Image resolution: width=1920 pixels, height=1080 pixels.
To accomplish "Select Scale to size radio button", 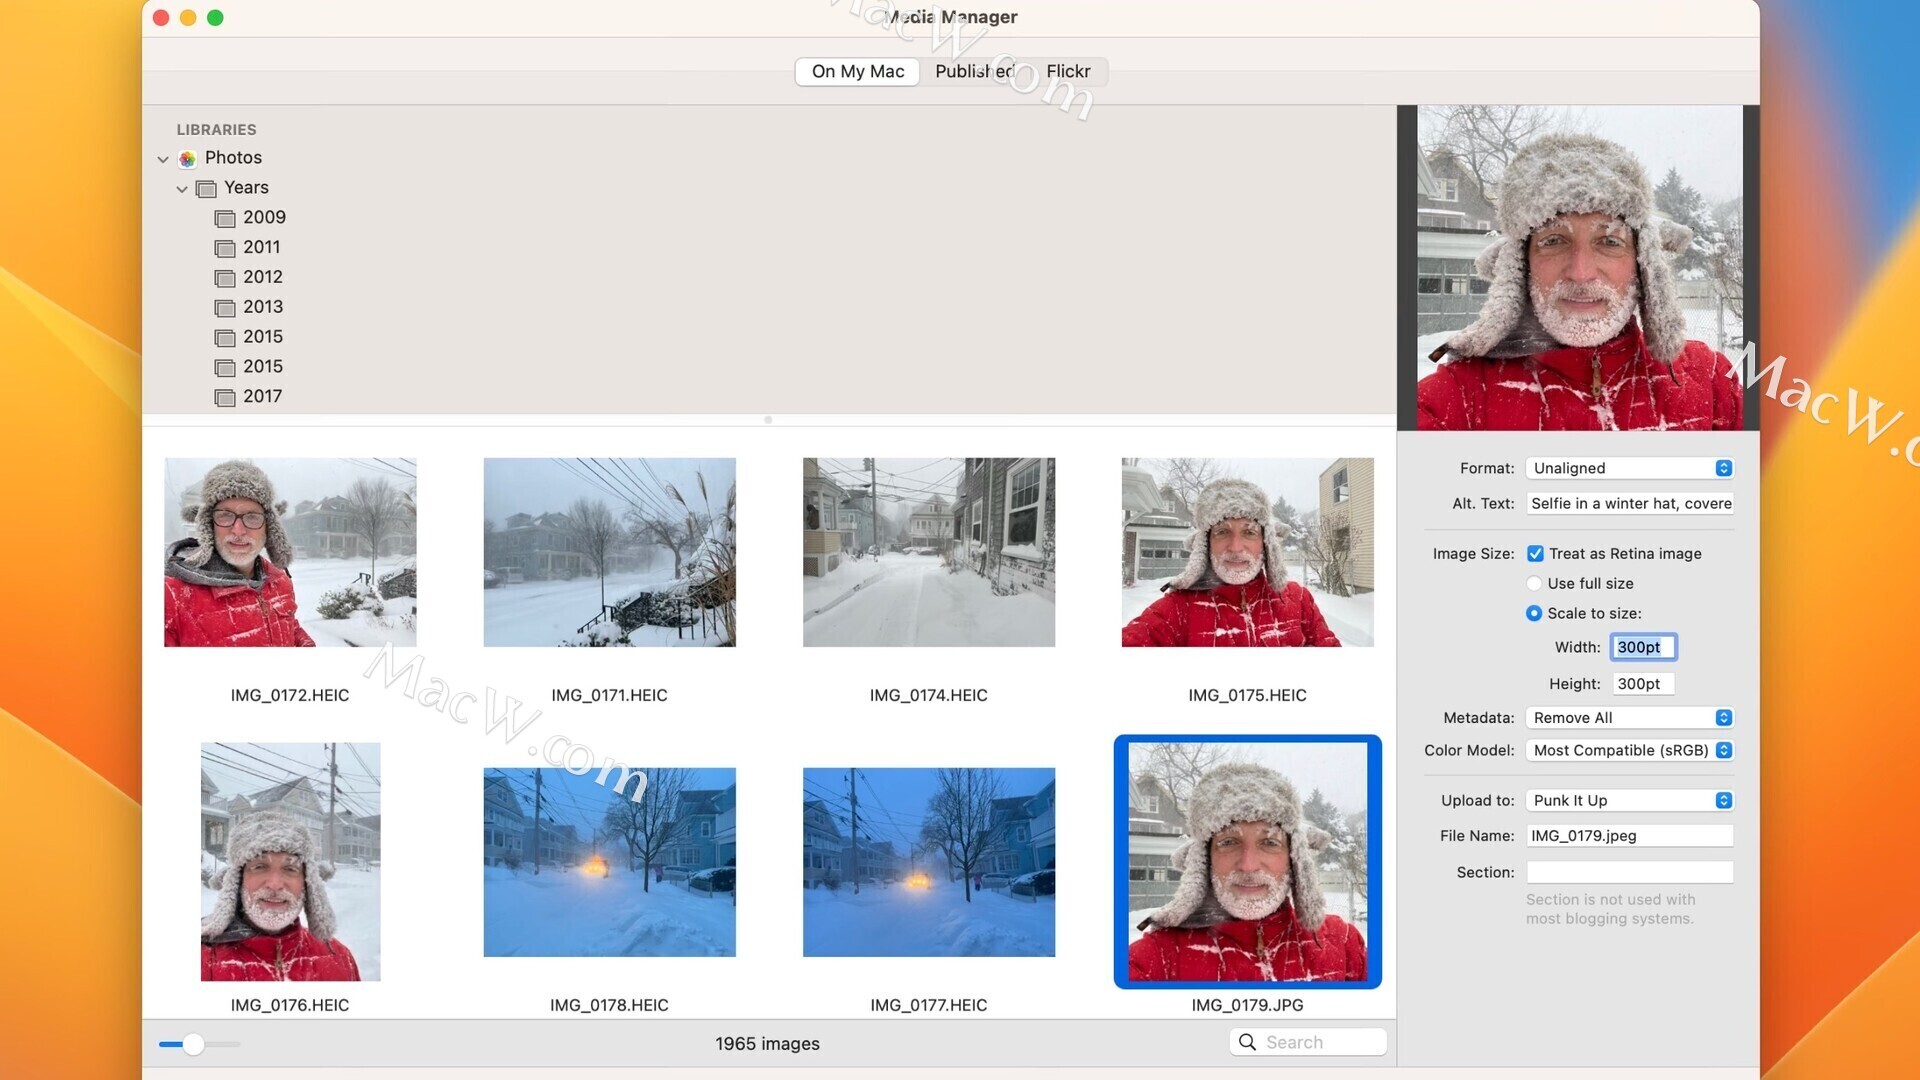I will pyautogui.click(x=1534, y=613).
